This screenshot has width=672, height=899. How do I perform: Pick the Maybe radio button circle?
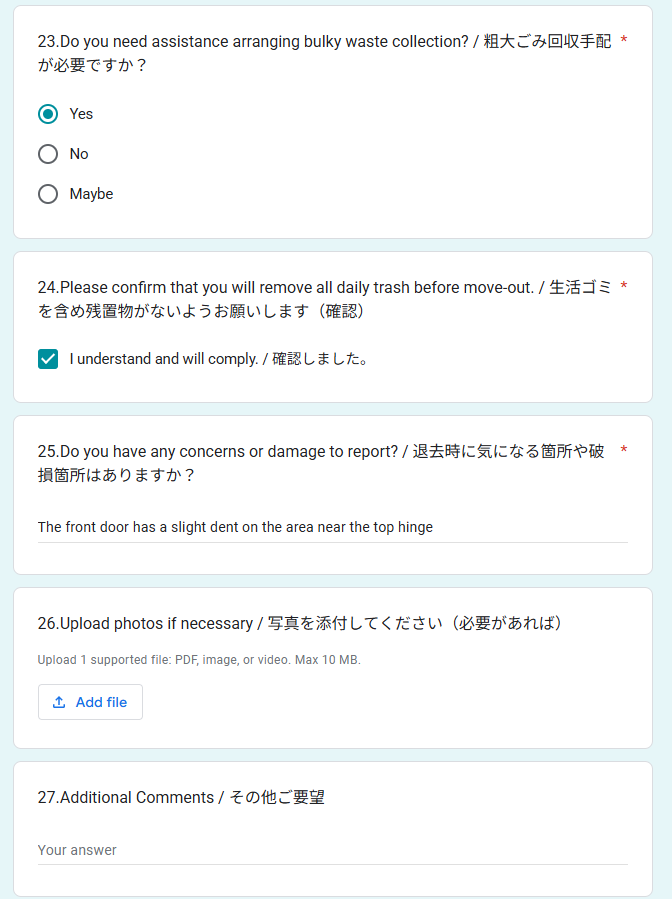coord(48,194)
